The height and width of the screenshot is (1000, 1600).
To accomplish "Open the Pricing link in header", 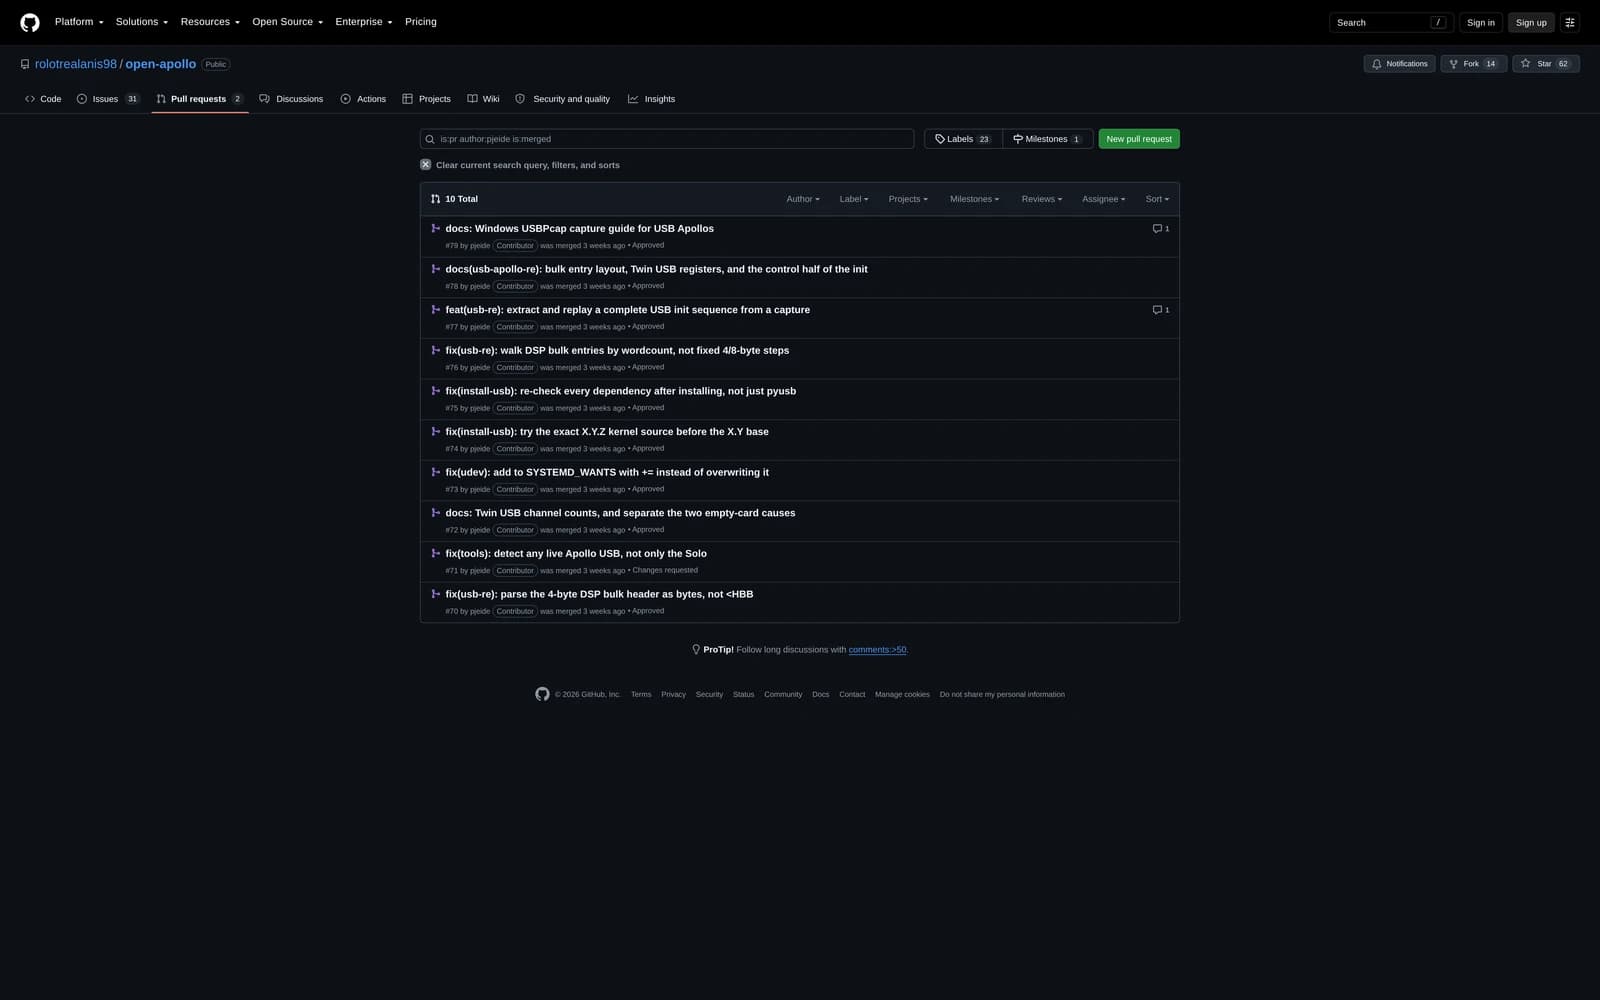I will point(421,22).
